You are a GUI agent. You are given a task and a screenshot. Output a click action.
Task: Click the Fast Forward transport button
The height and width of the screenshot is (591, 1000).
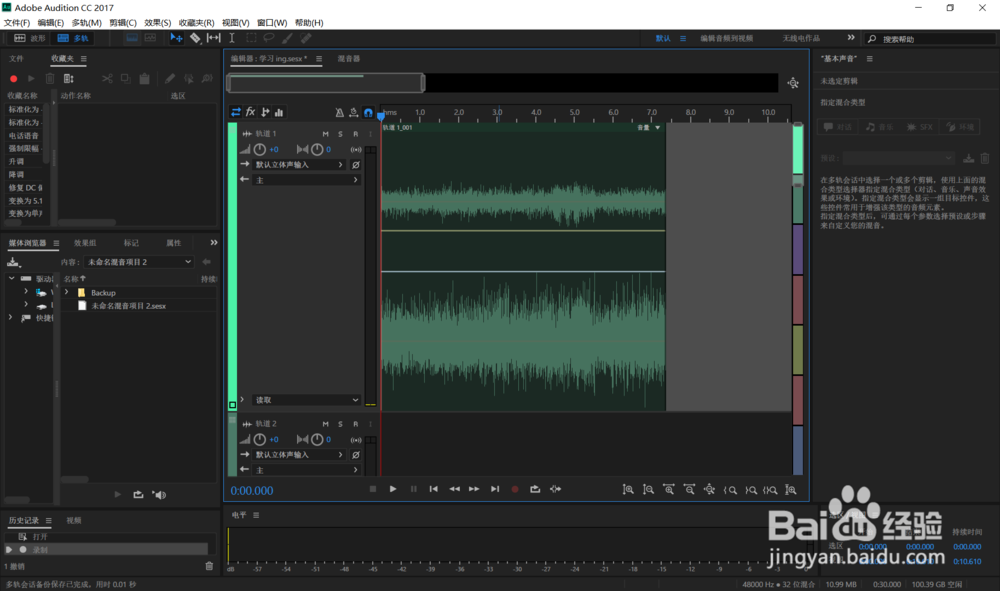coord(474,489)
